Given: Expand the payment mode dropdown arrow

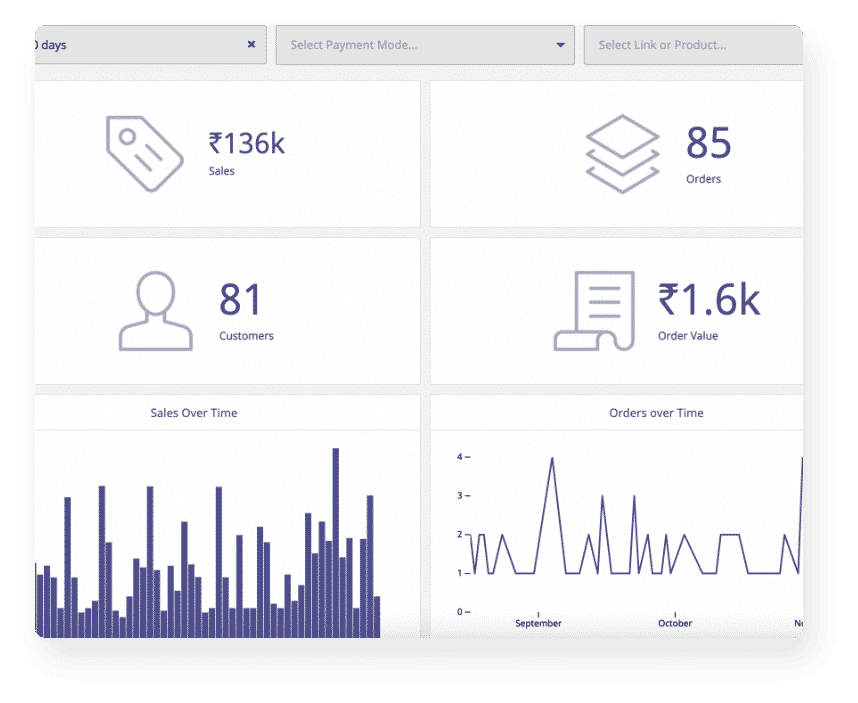Looking at the screenshot, I should 560,45.
